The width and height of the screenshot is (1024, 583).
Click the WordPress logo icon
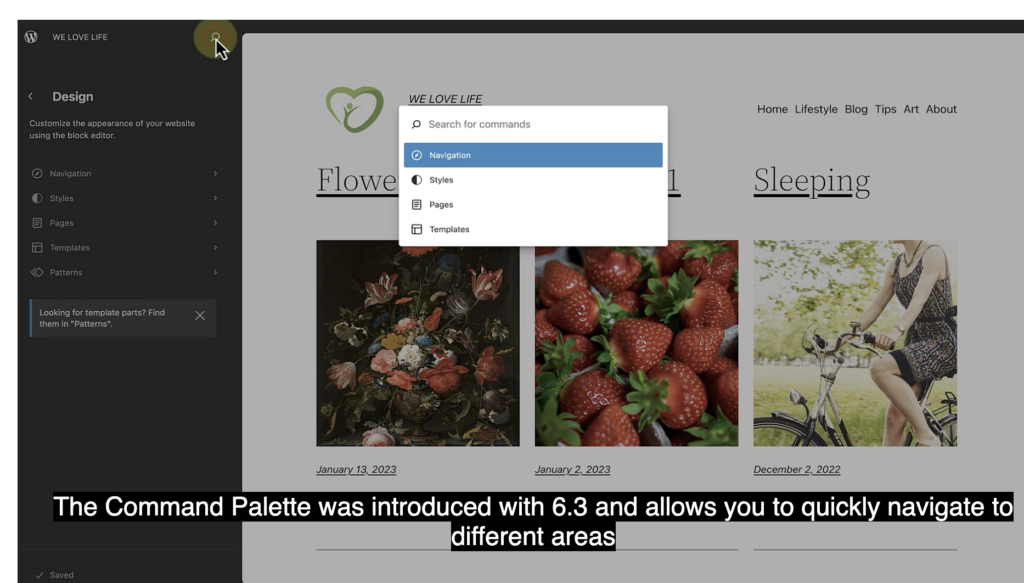[31, 37]
